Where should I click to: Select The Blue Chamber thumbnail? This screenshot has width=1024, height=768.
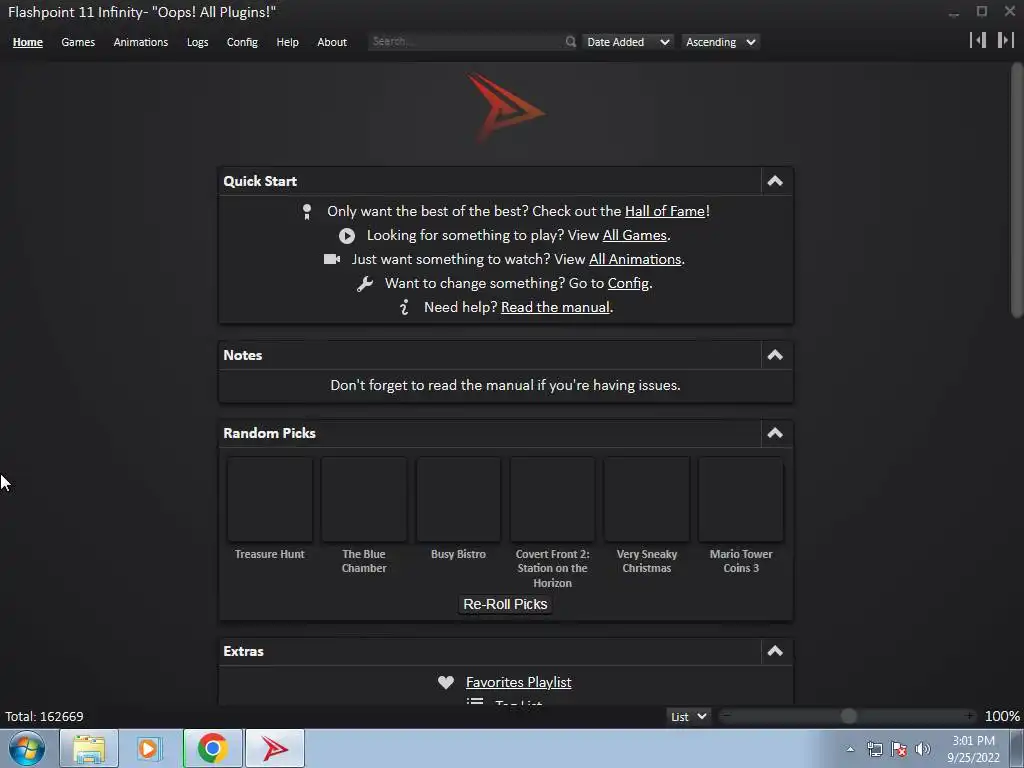click(364, 500)
